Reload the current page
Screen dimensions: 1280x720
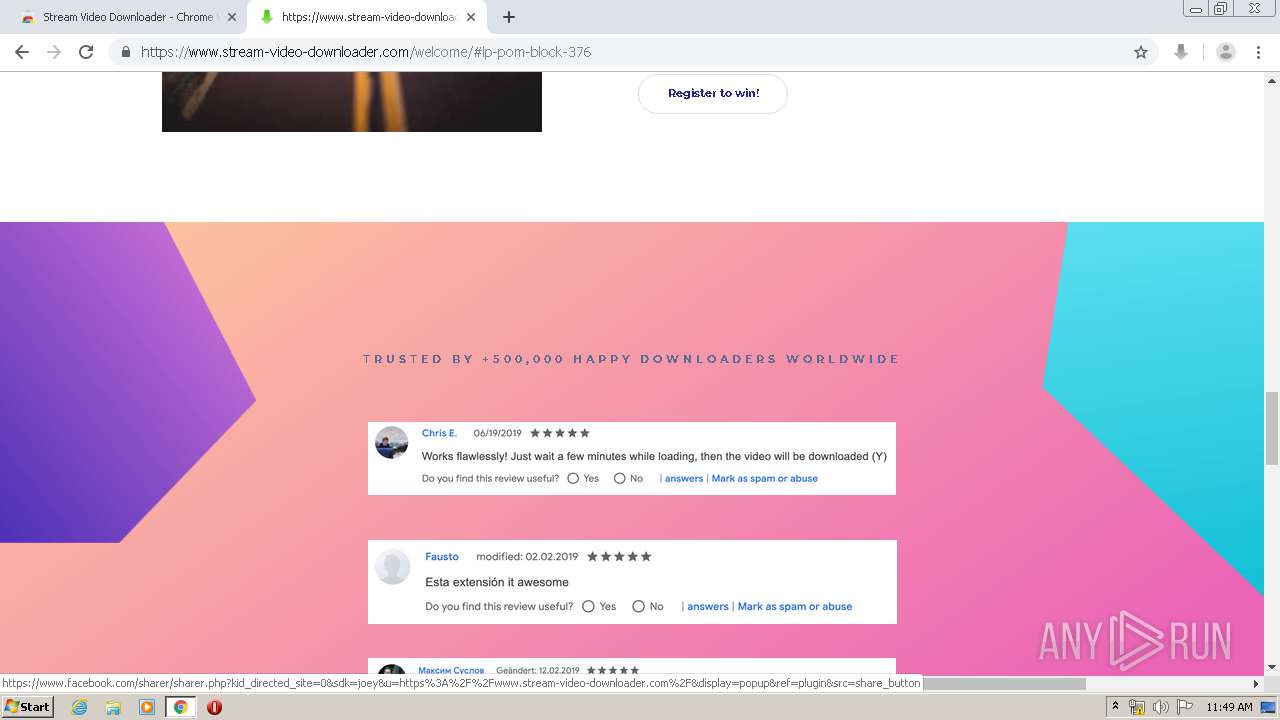pos(86,52)
